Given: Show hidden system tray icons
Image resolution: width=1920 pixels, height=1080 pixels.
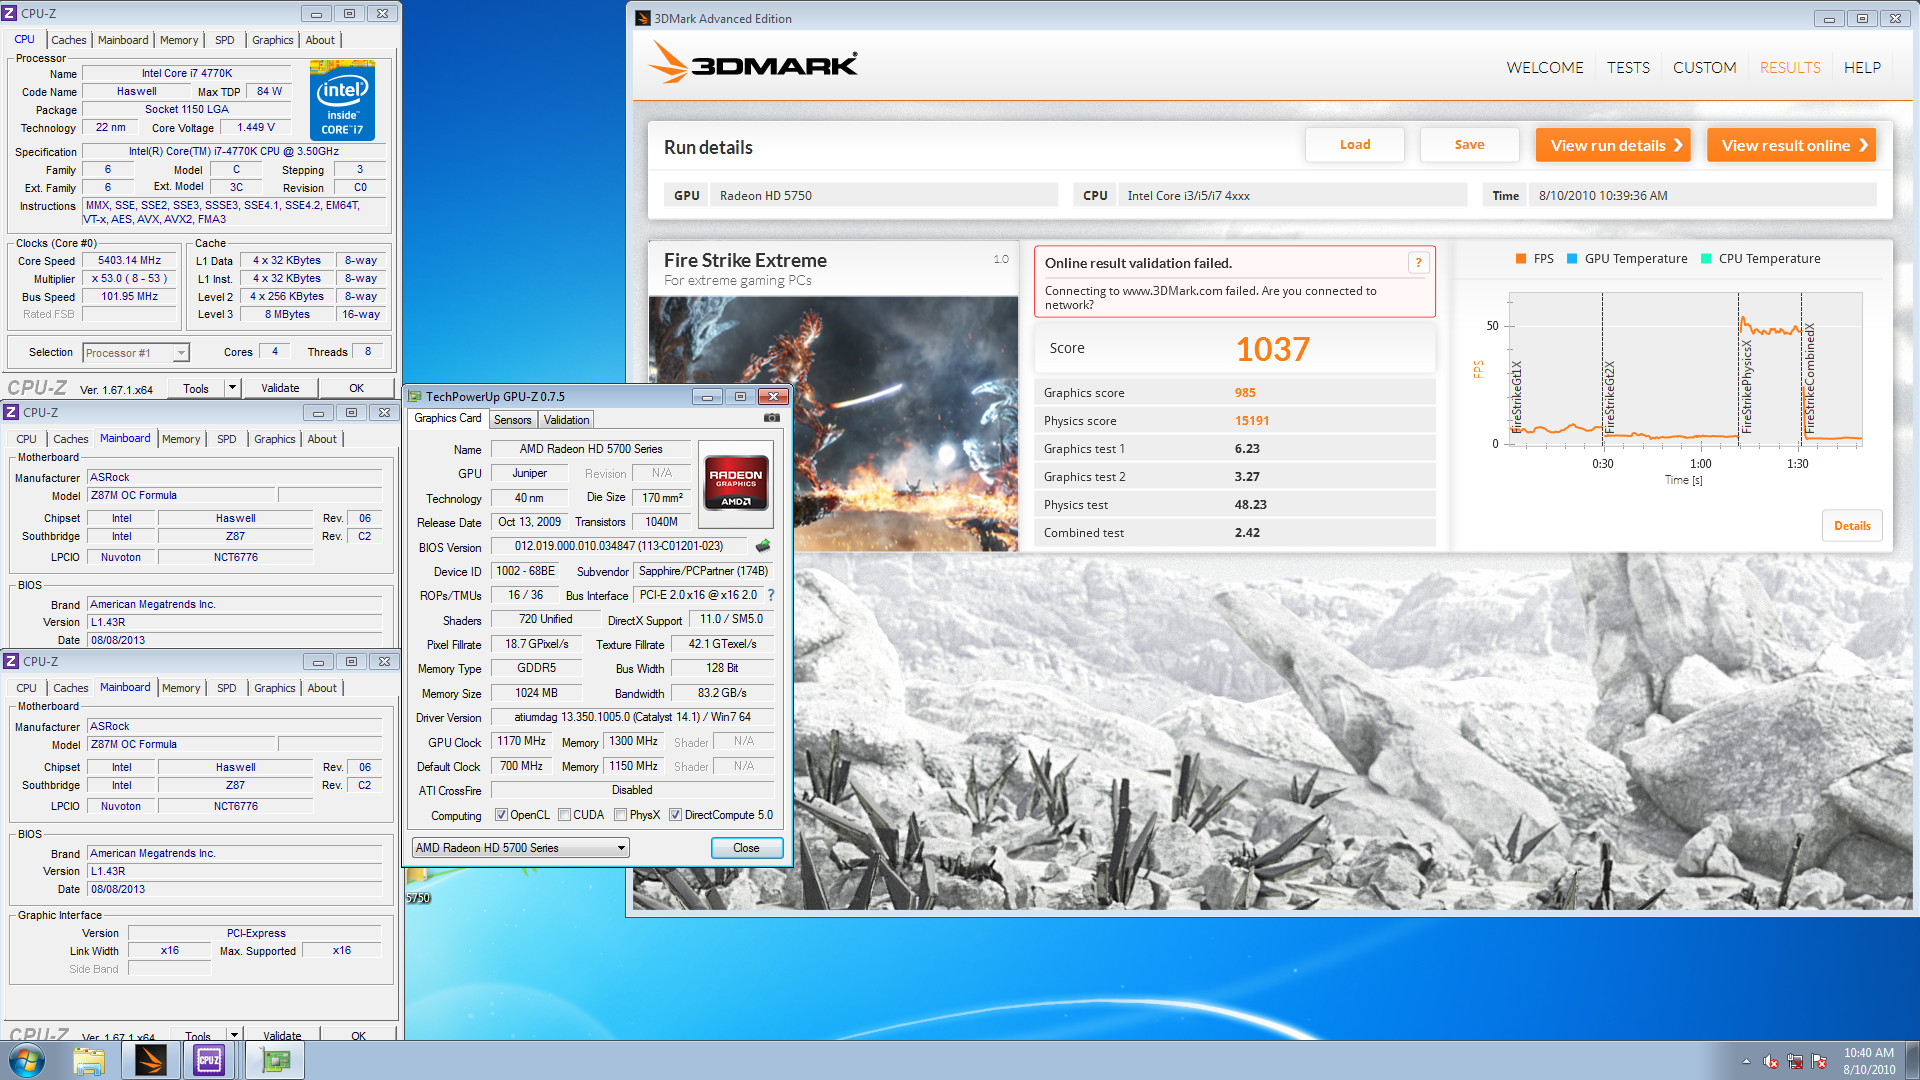Looking at the screenshot, I should 1746,1061.
